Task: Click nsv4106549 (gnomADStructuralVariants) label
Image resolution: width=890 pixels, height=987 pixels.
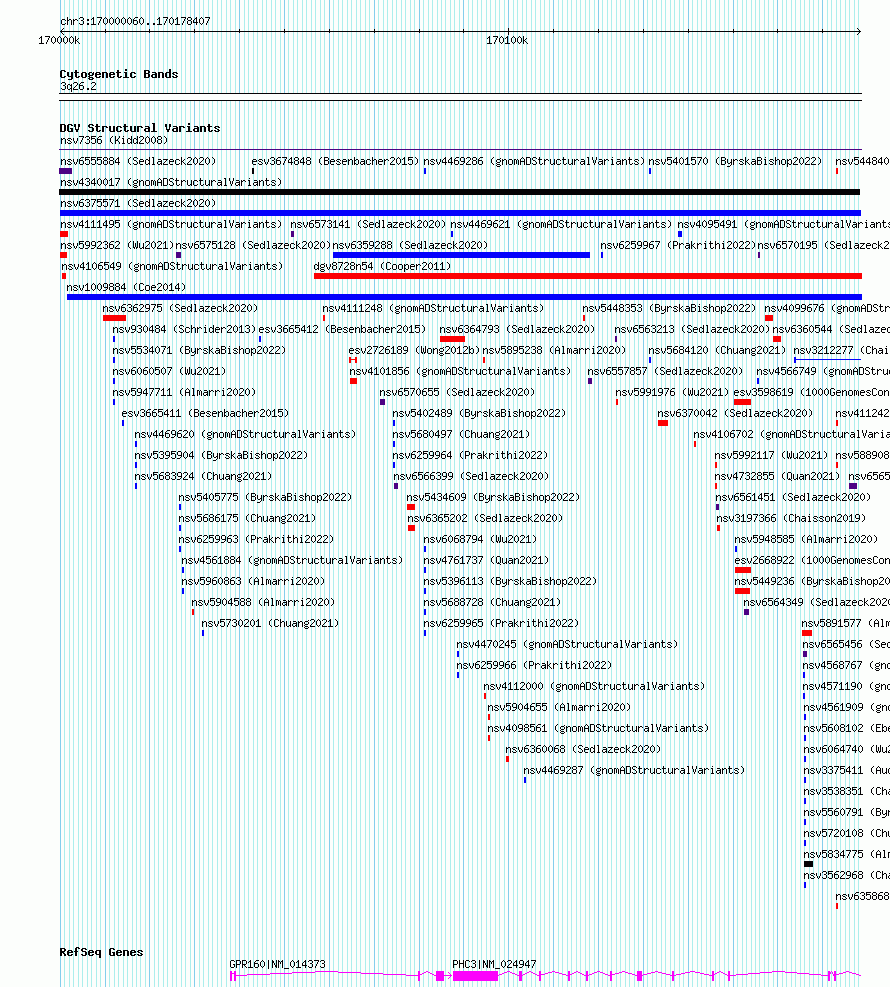Action: pyautogui.click(x=172, y=266)
